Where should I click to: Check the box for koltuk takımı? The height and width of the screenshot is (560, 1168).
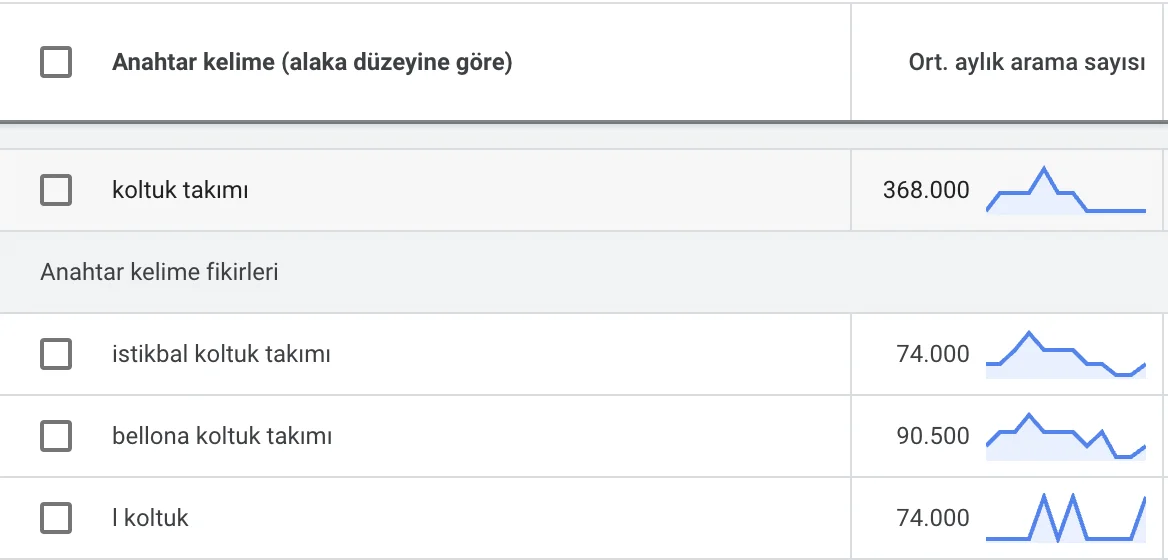coord(56,190)
